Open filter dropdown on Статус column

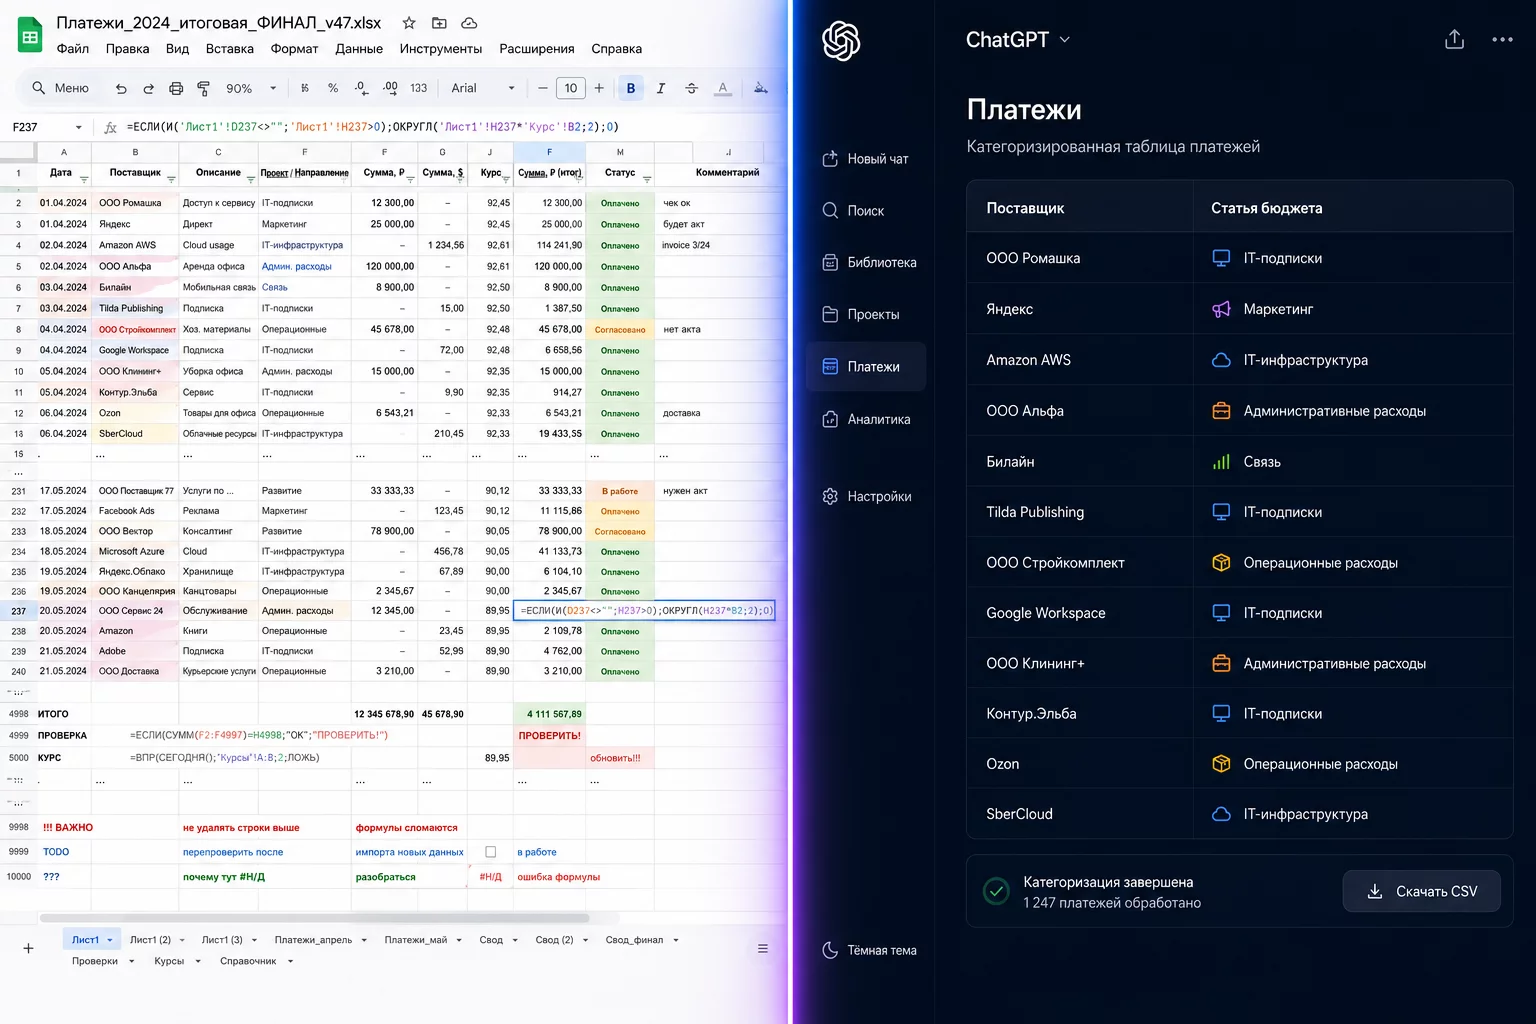tap(647, 180)
